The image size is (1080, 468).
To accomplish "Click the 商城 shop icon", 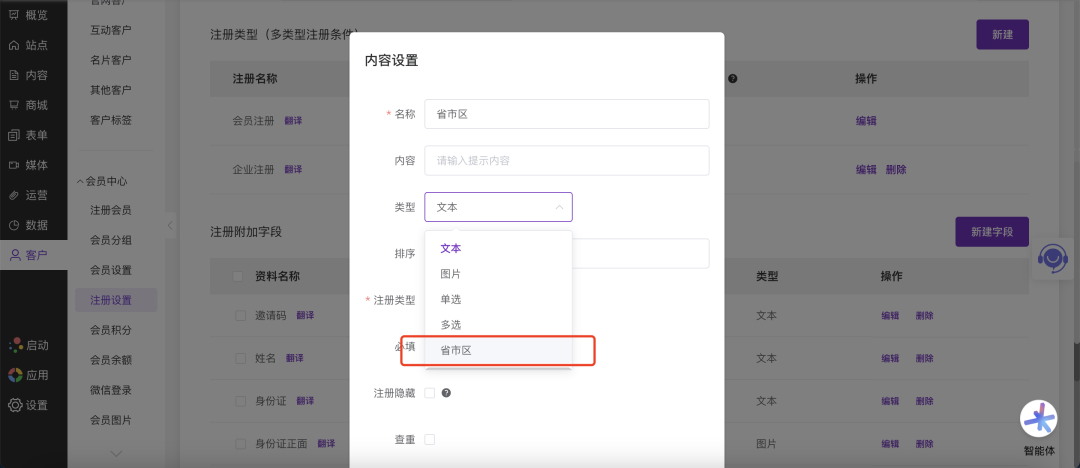I will (x=14, y=105).
